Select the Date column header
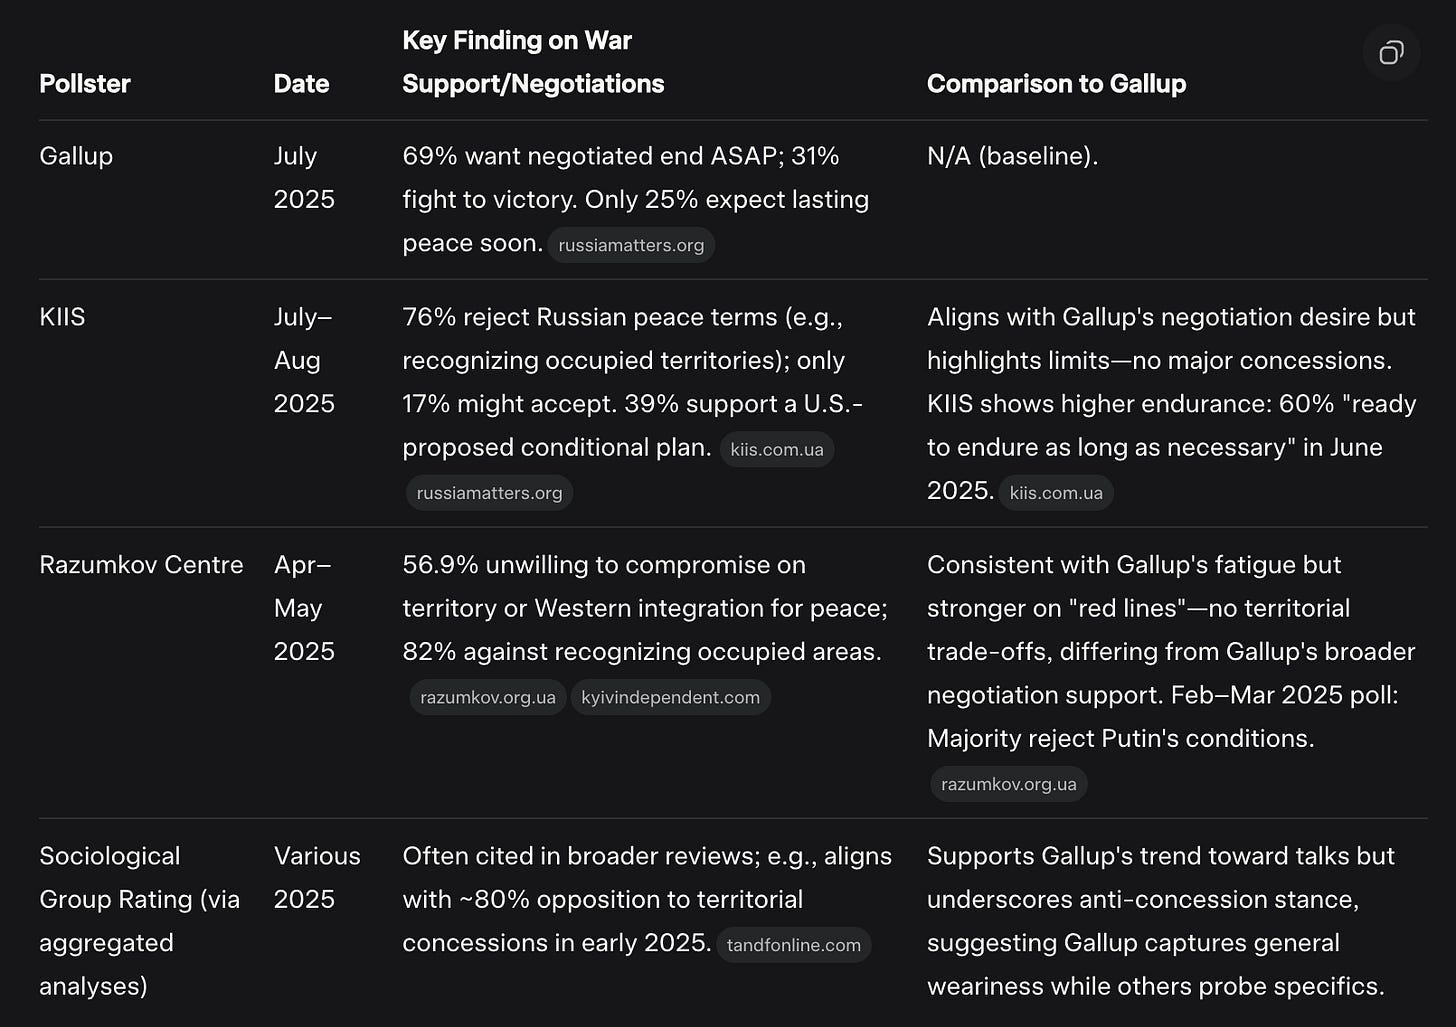Screen dimensions: 1456x1027 coord(301,84)
